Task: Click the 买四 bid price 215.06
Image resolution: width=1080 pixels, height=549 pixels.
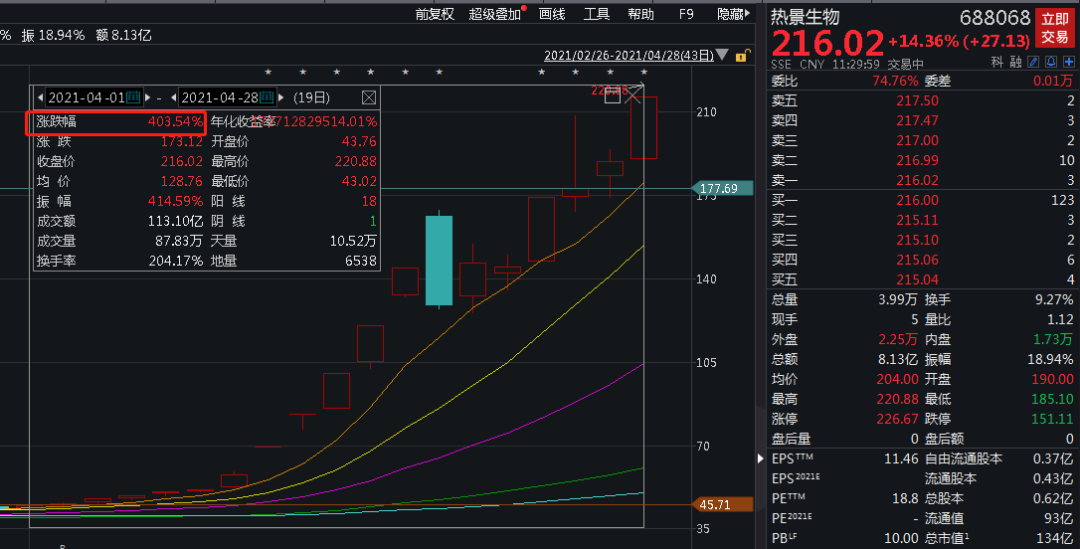Action: pos(917,260)
